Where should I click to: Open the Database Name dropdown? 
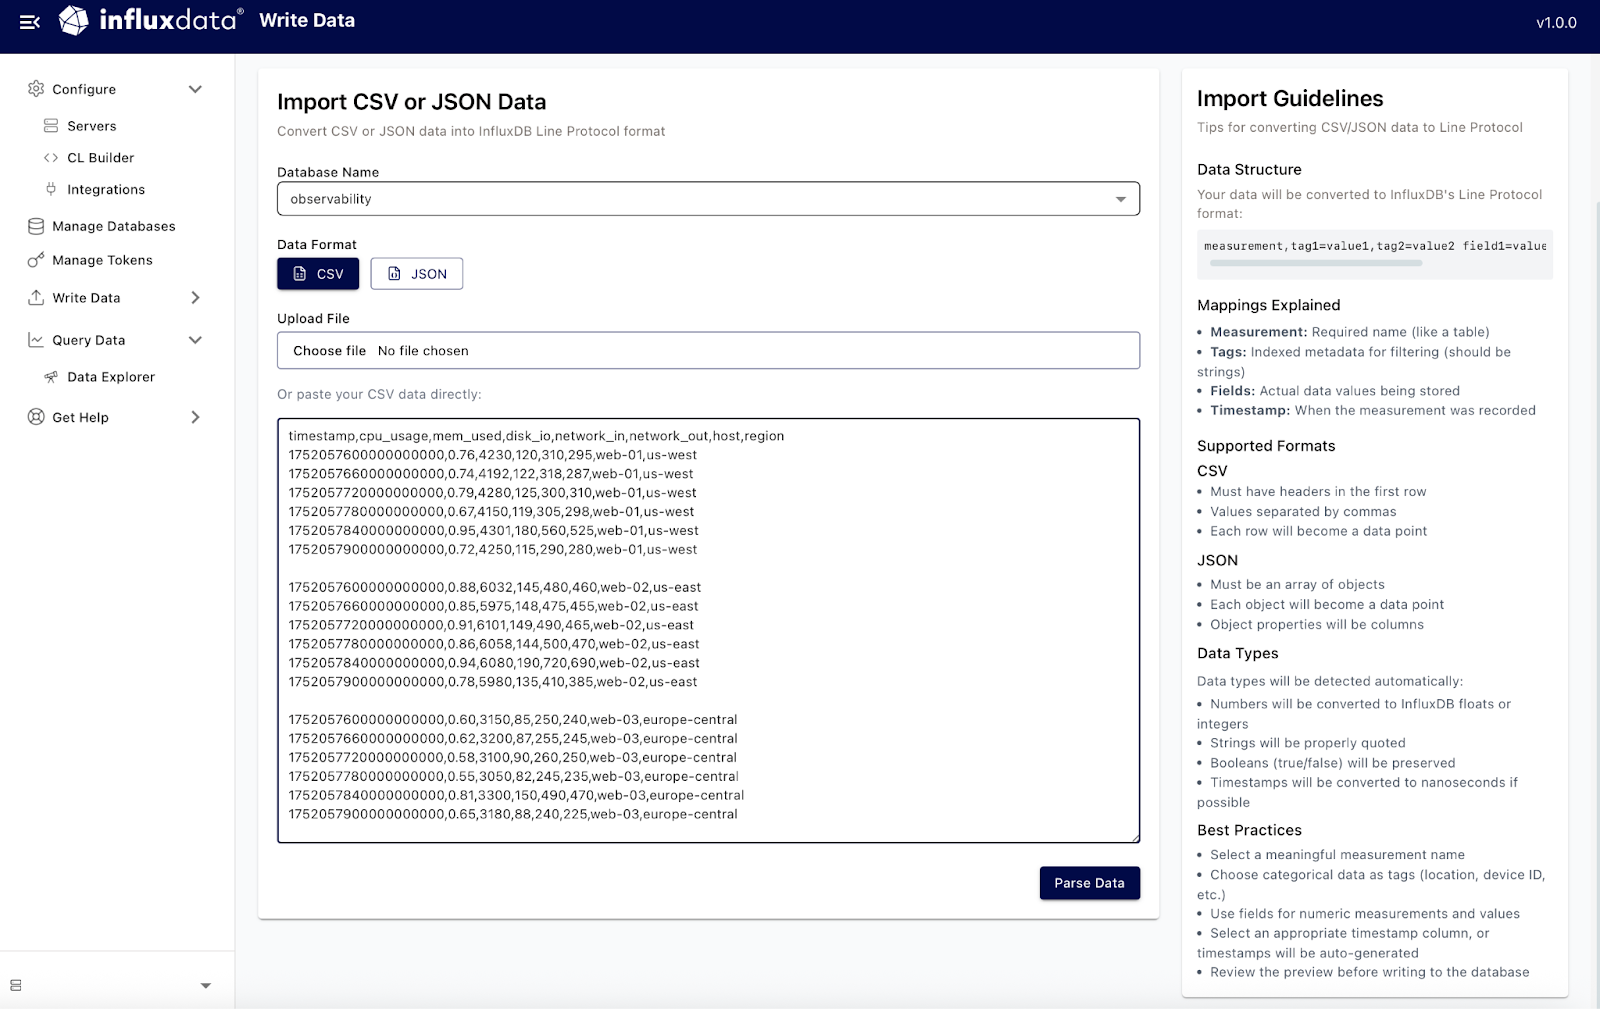tap(708, 199)
